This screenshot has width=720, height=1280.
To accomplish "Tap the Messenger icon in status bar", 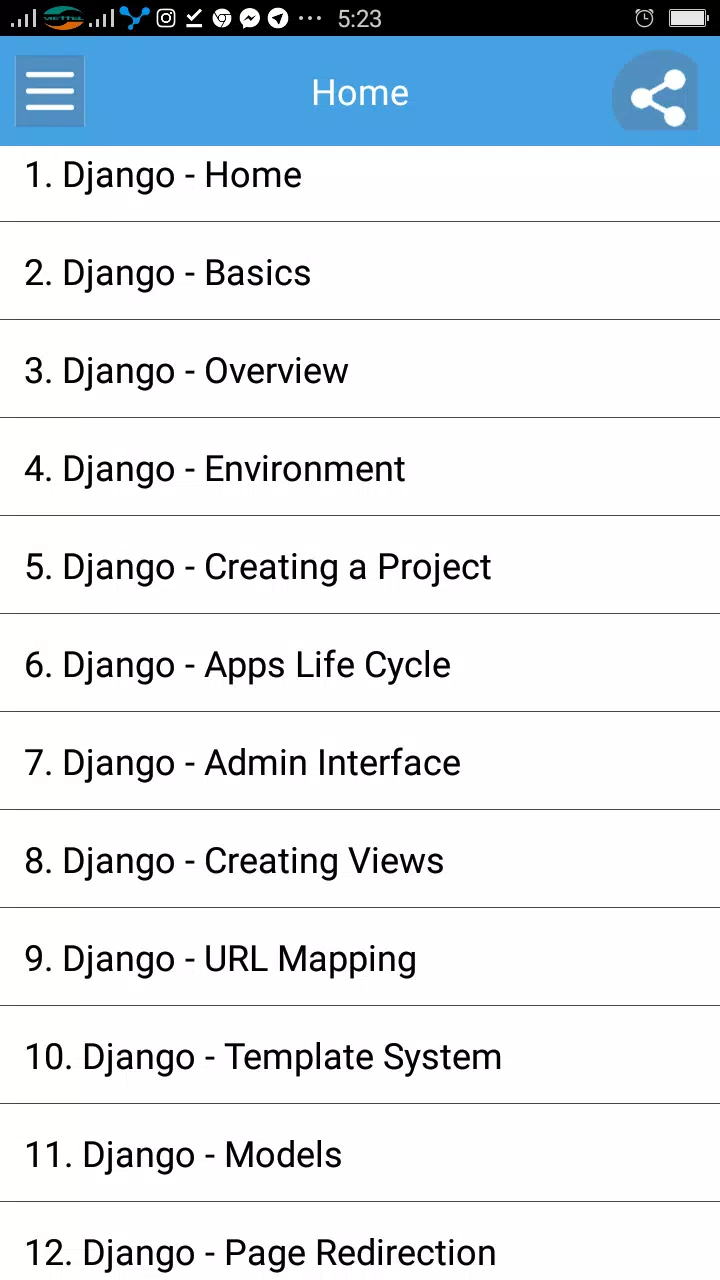I will coord(250,18).
